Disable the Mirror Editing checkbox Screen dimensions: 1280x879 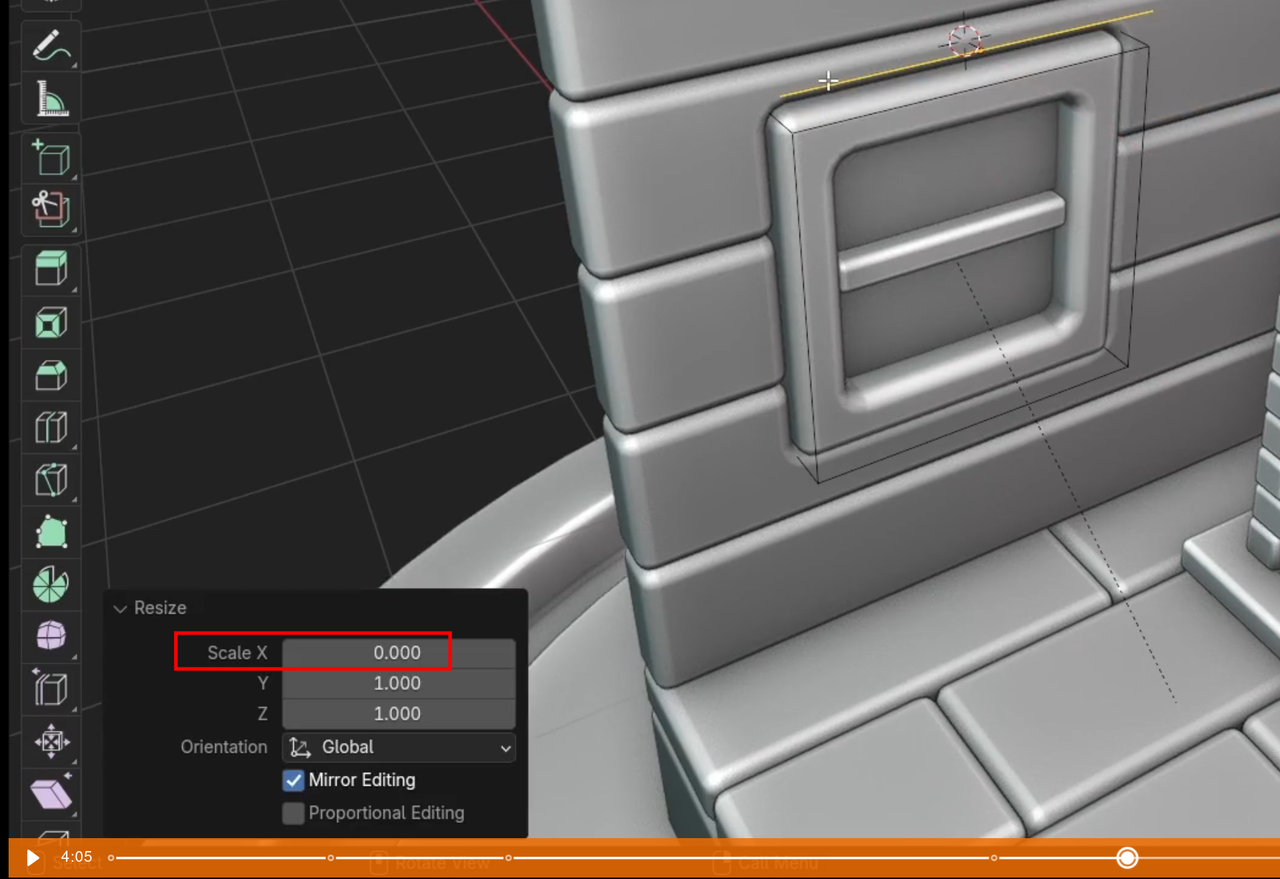293,780
